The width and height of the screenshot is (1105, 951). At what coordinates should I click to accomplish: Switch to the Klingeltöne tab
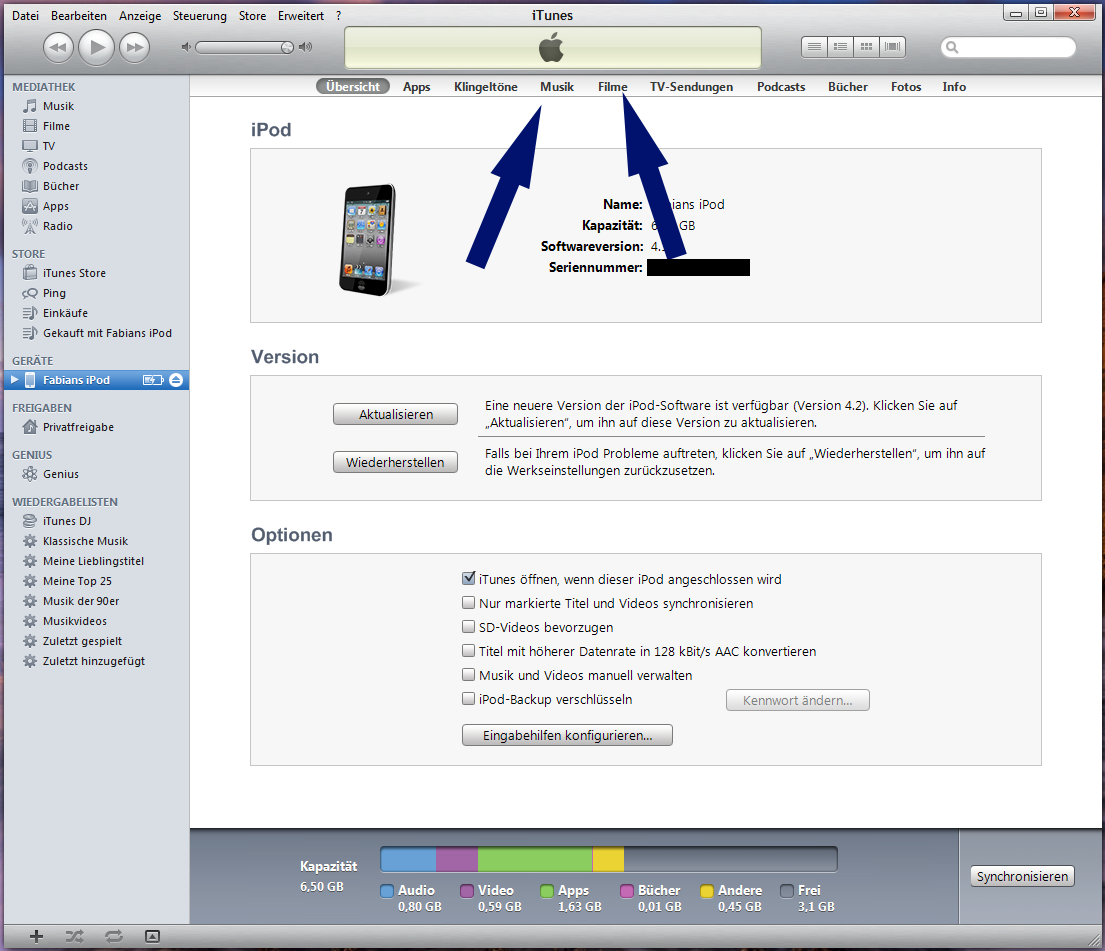coord(486,87)
